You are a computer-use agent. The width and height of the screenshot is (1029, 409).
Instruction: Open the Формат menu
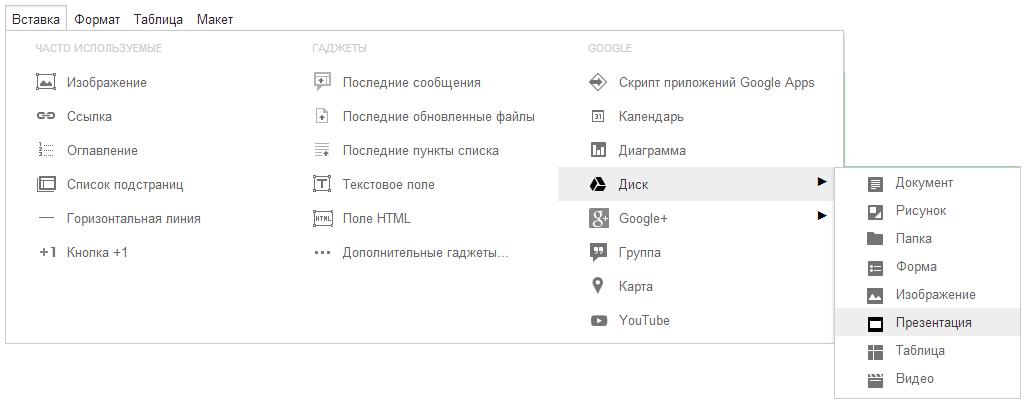(x=97, y=19)
